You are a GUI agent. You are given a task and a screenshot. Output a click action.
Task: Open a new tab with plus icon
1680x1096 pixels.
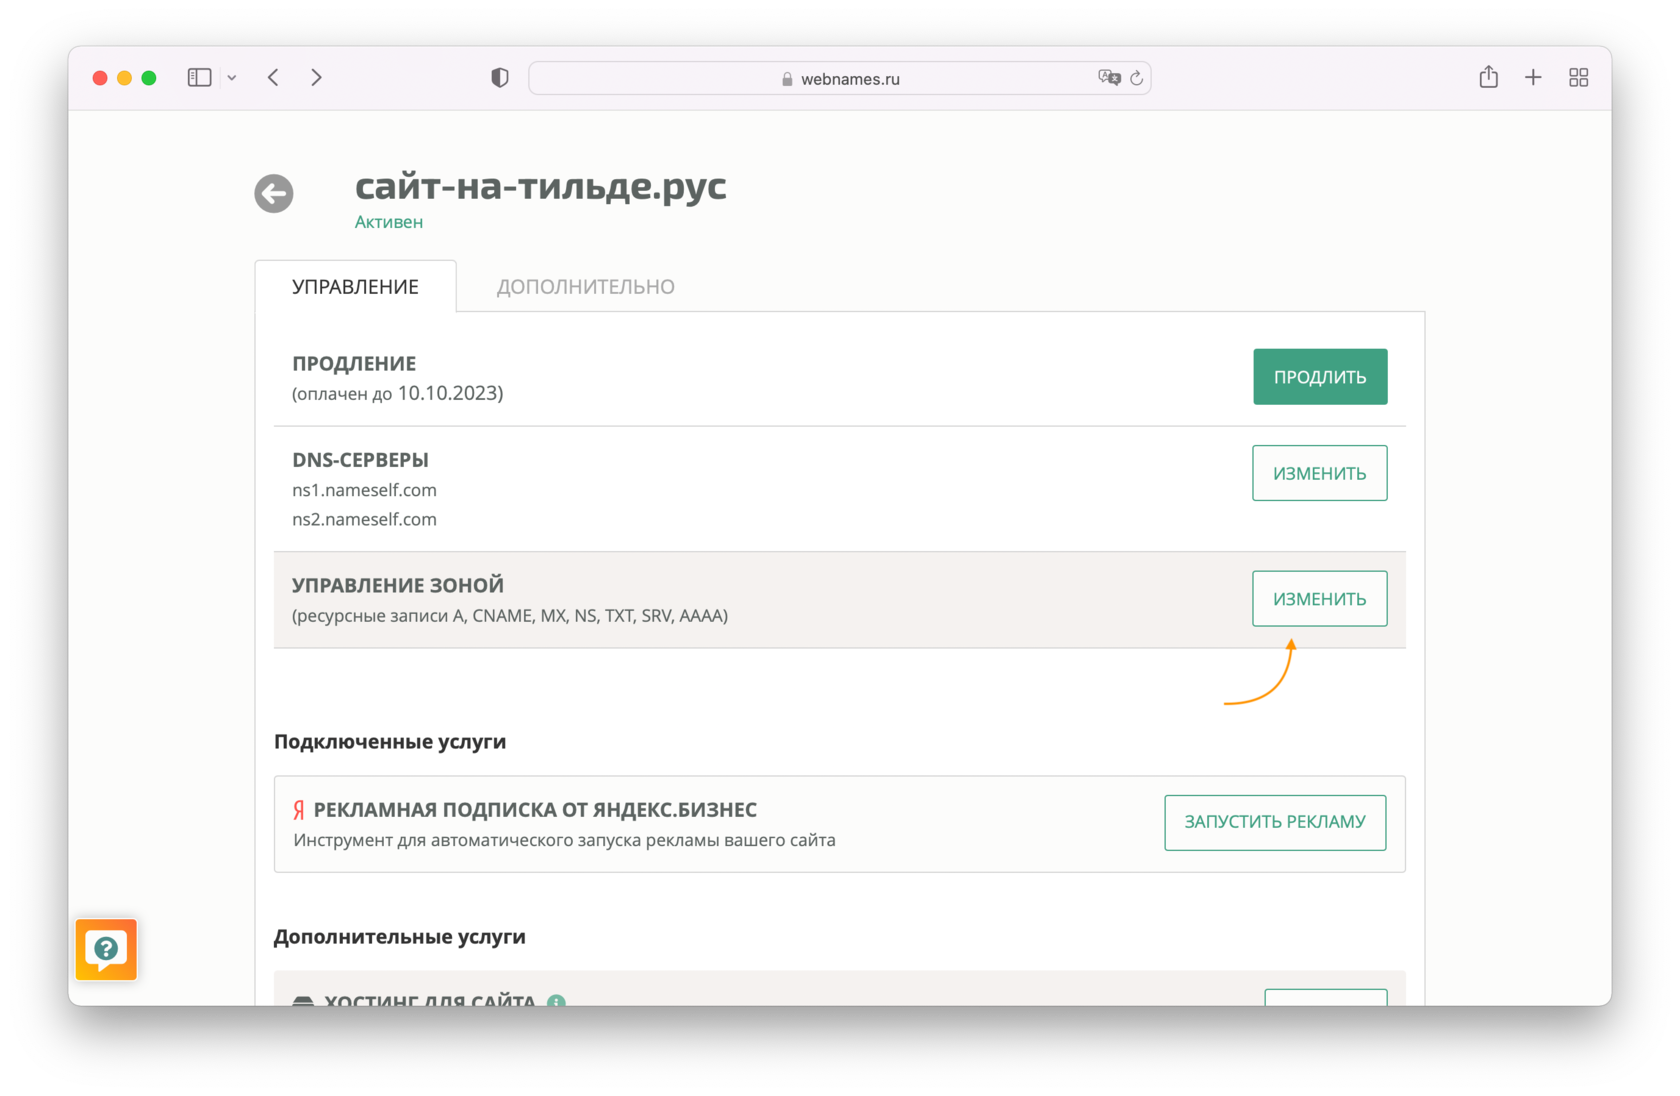coord(1533,77)
